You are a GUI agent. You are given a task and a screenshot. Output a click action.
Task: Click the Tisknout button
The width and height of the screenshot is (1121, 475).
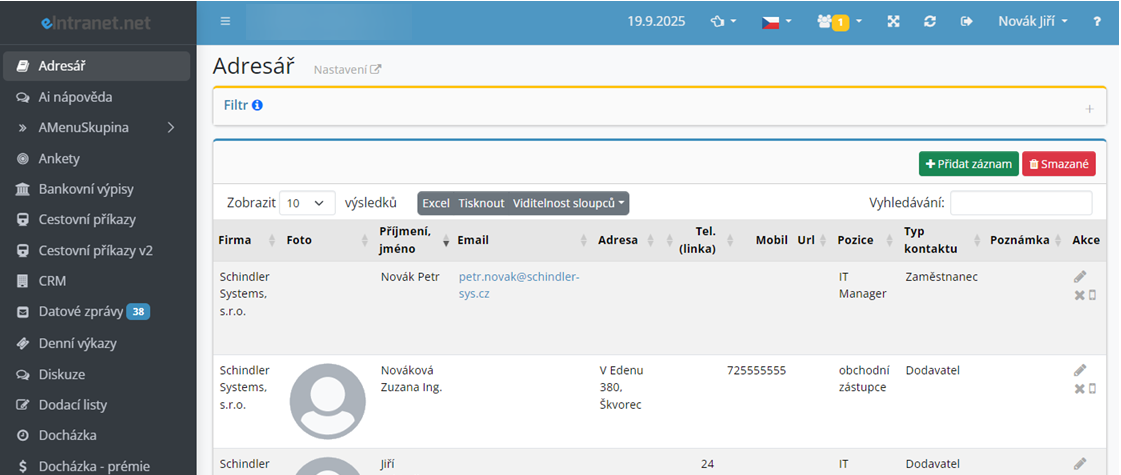(x=481, y=203)
